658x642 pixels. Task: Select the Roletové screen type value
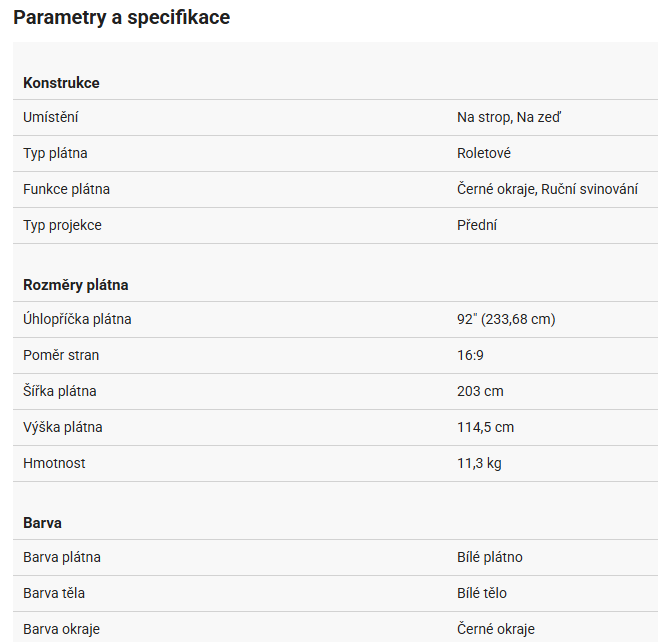coord(484,154)
